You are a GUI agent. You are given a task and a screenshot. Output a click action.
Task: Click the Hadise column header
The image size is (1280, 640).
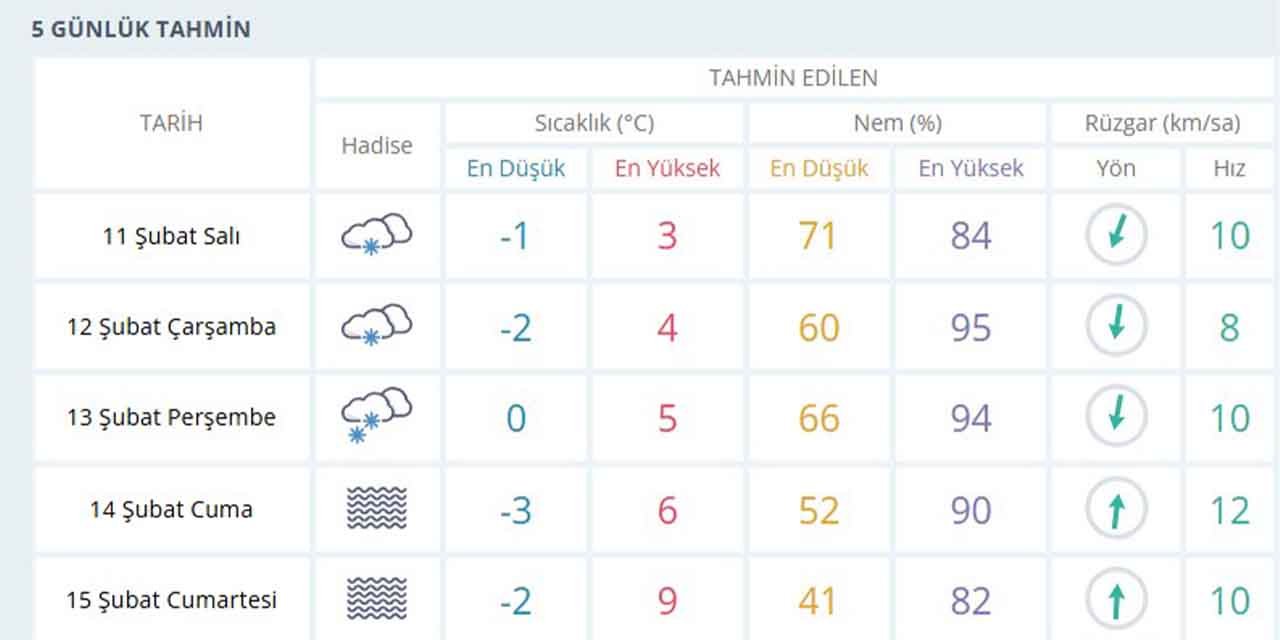point(377,145)
